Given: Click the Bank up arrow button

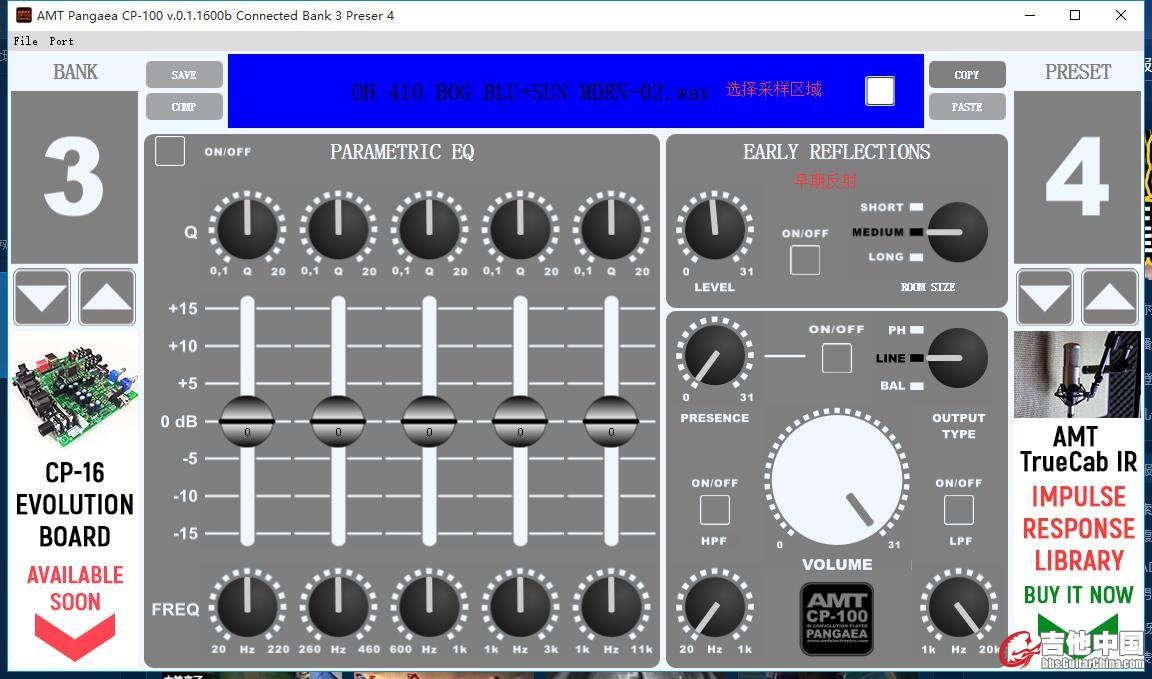Looking at the screenshot, I should coord(107,297).
